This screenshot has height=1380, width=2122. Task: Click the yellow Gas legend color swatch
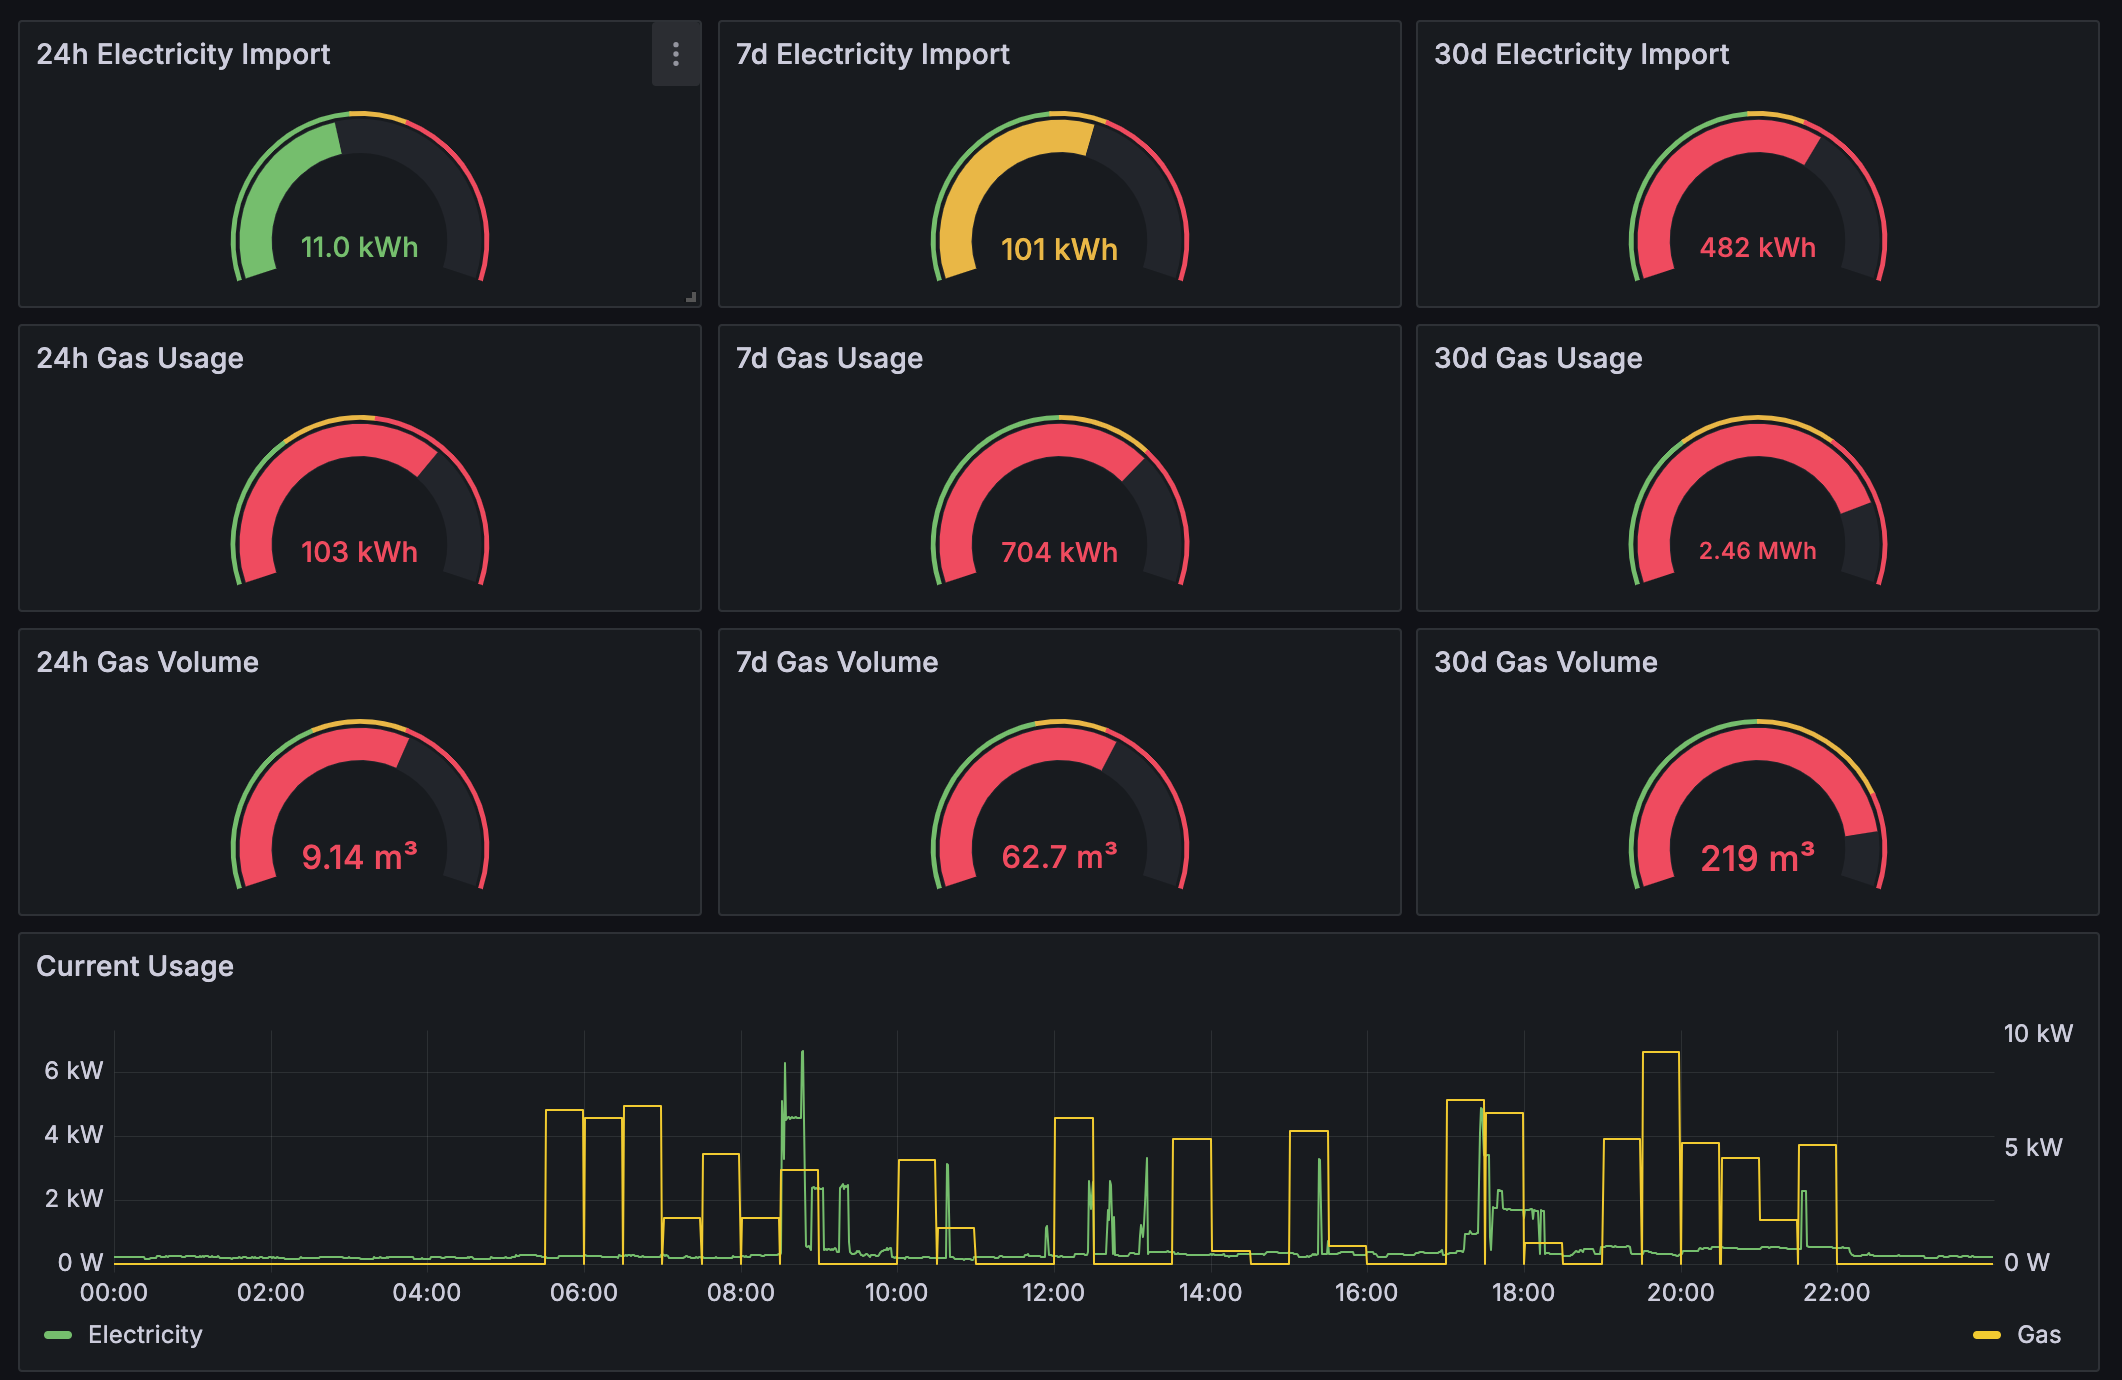[x=1986, y=1335]
